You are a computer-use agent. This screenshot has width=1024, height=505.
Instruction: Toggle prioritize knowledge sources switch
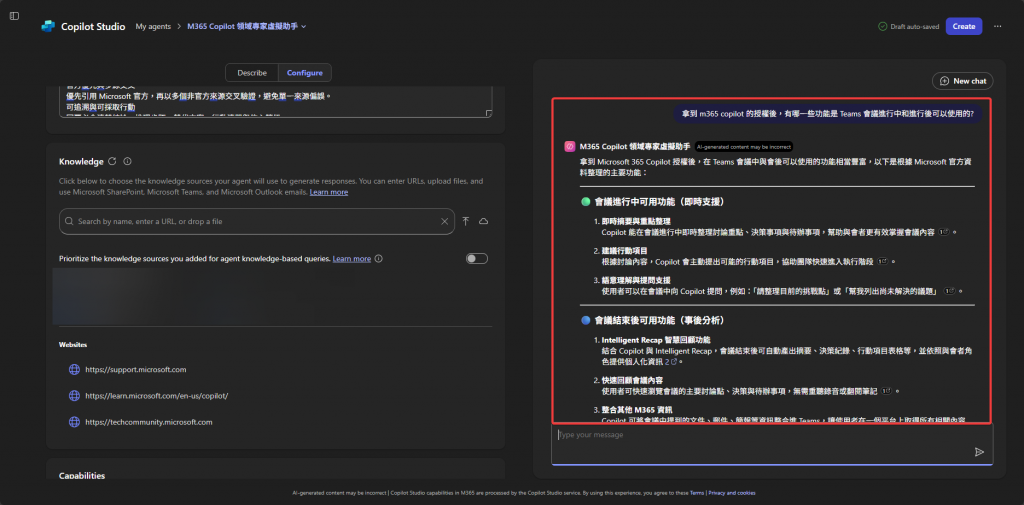click(x=477, y=259)
